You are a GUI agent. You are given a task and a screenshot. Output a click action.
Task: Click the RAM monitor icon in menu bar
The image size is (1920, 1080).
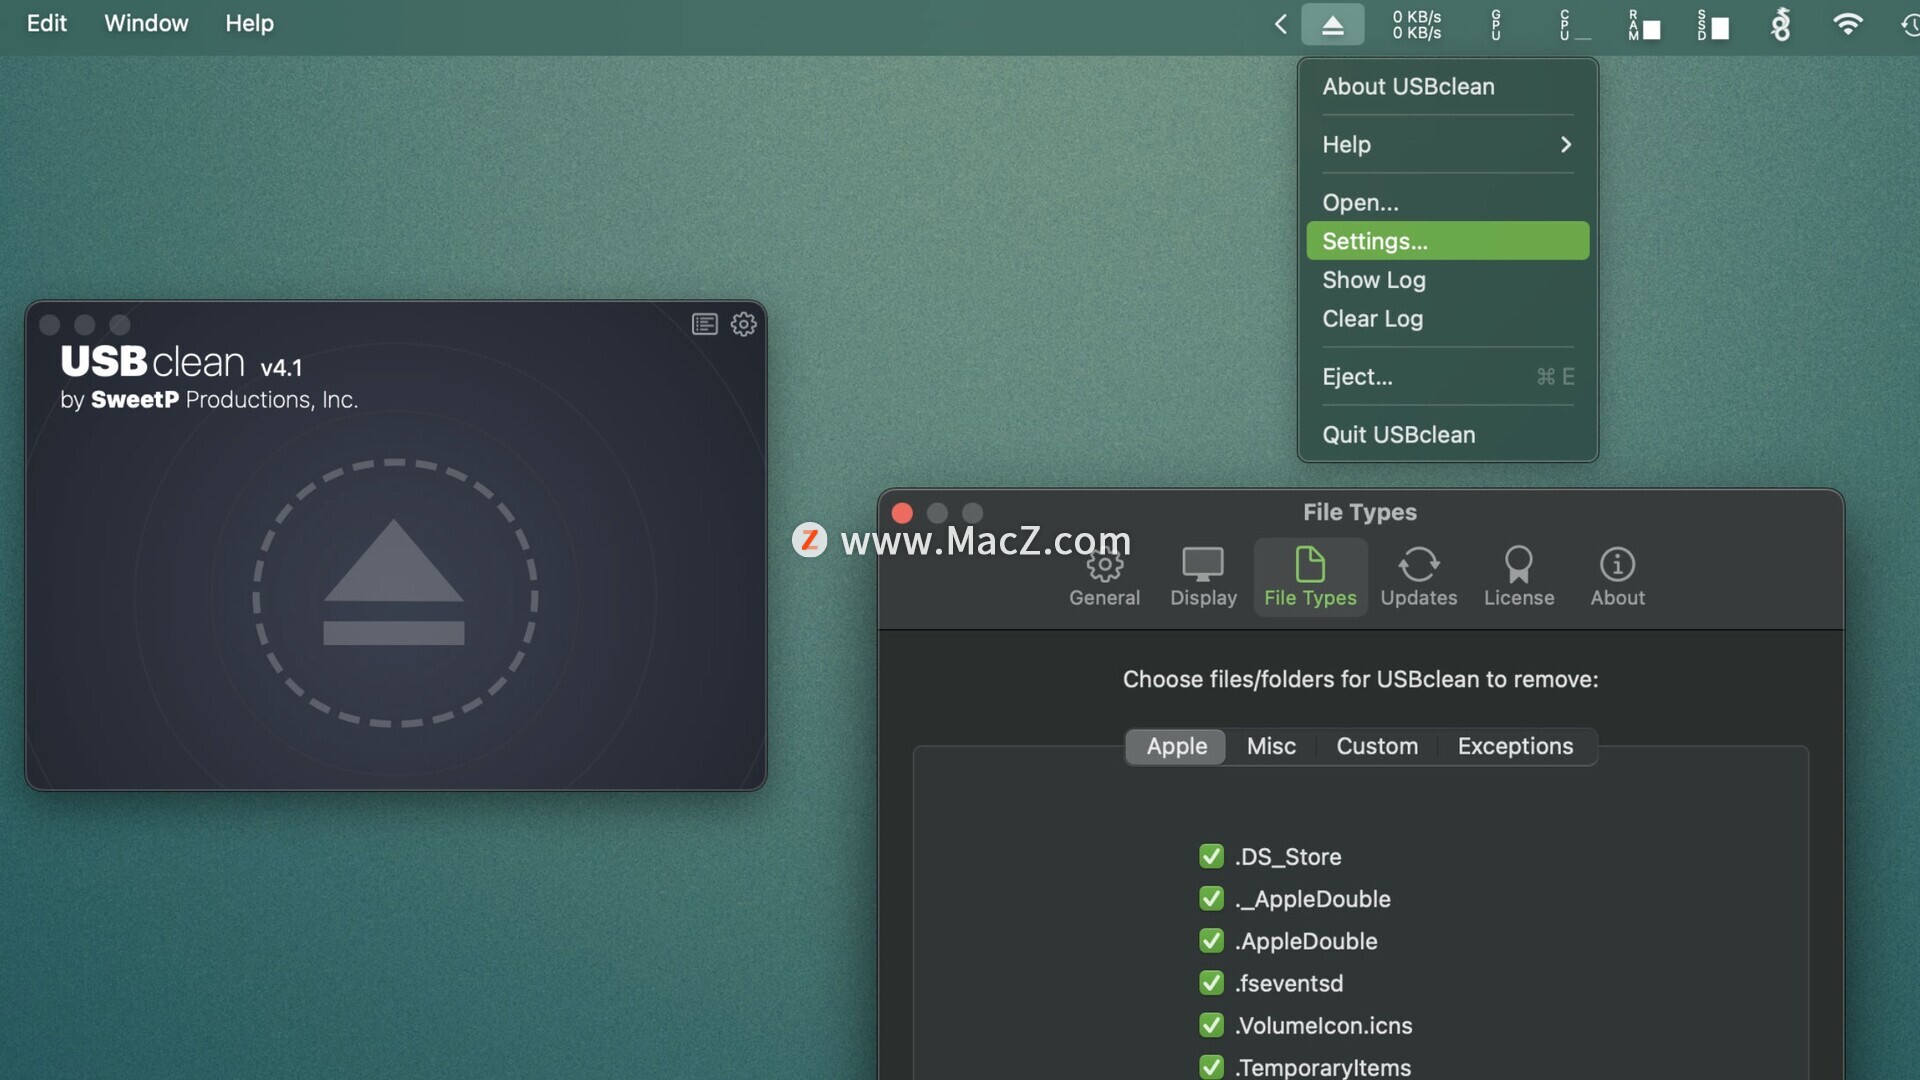click(1644, 25)
